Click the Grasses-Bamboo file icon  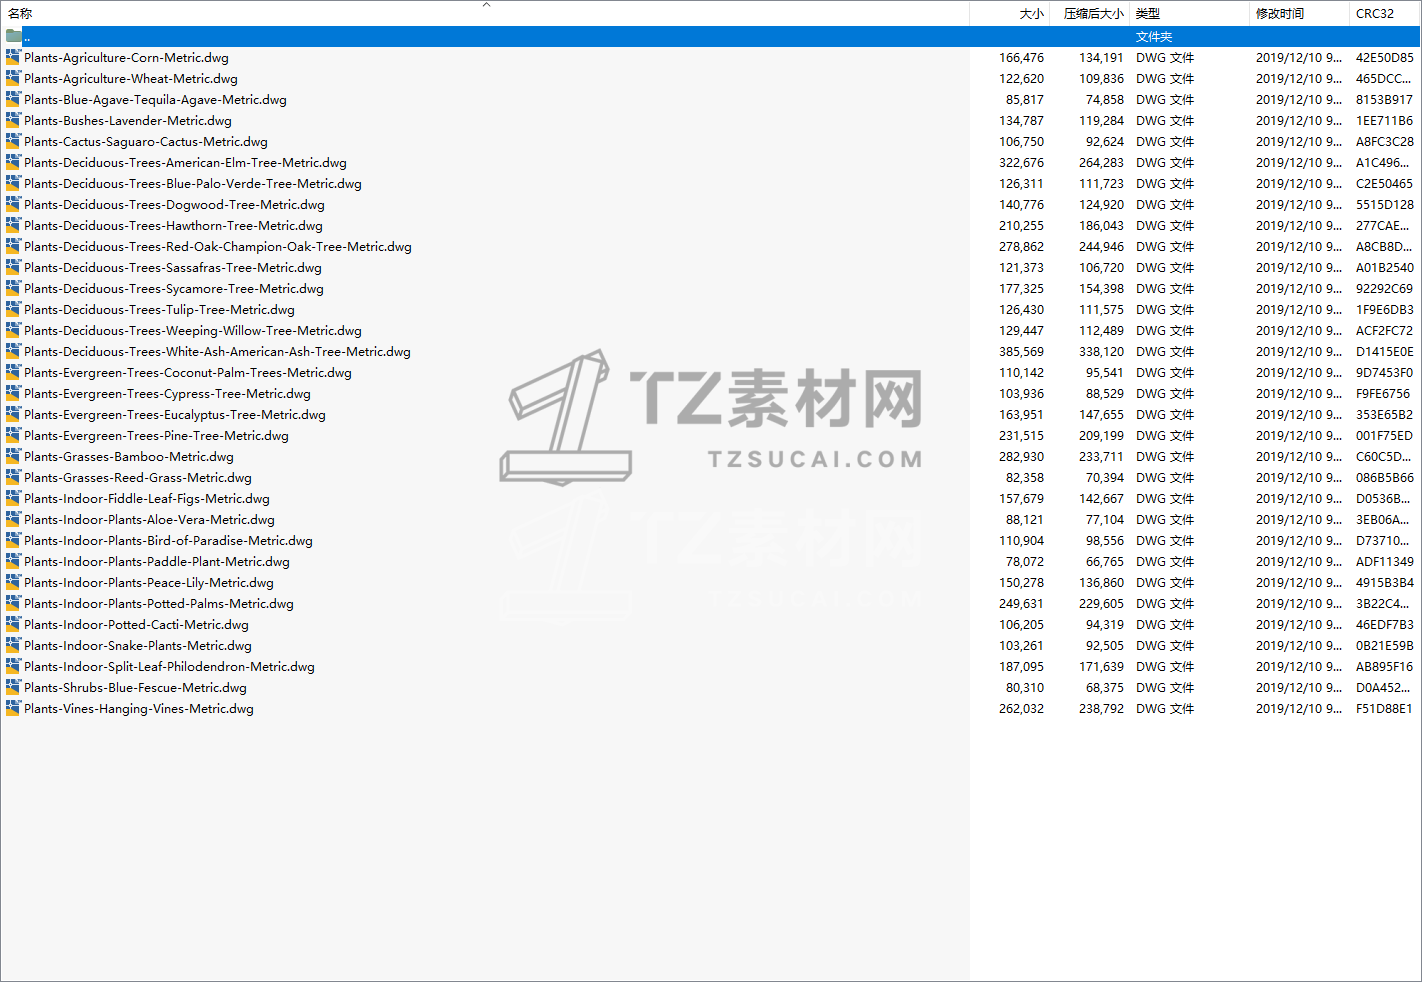[13, 457]
